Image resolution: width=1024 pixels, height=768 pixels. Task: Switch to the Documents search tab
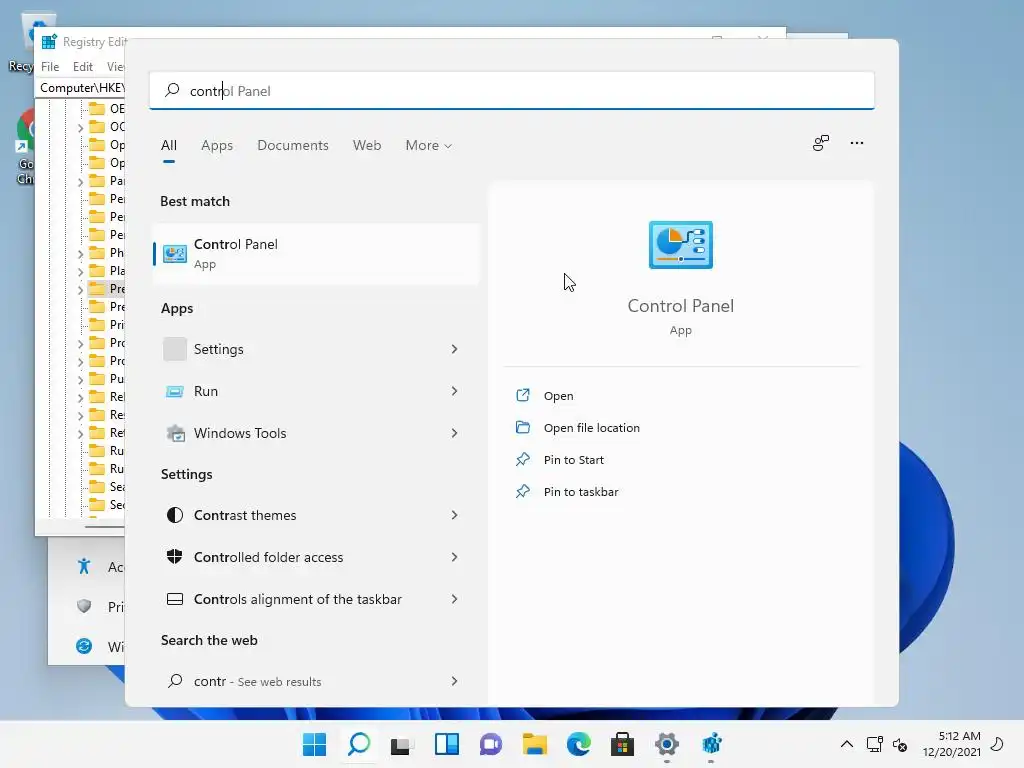[293, 146]
